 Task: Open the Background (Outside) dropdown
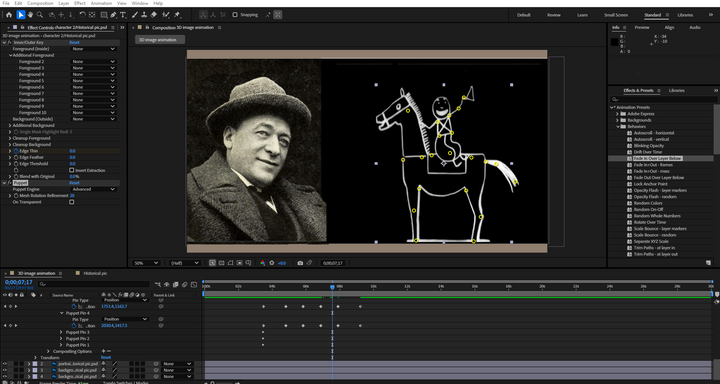pos(93,119)
